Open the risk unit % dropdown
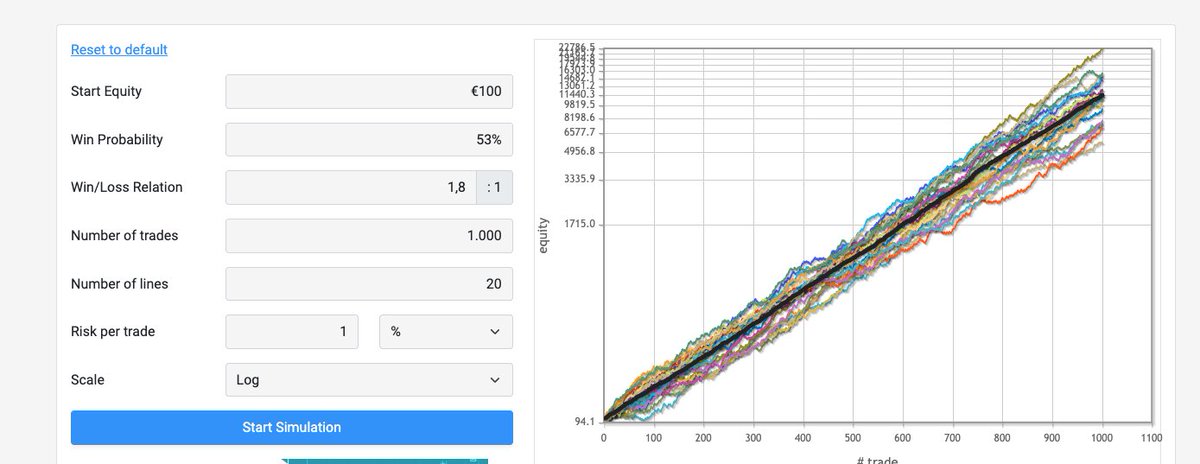The image size is (1200, 464). click(446, 331)
